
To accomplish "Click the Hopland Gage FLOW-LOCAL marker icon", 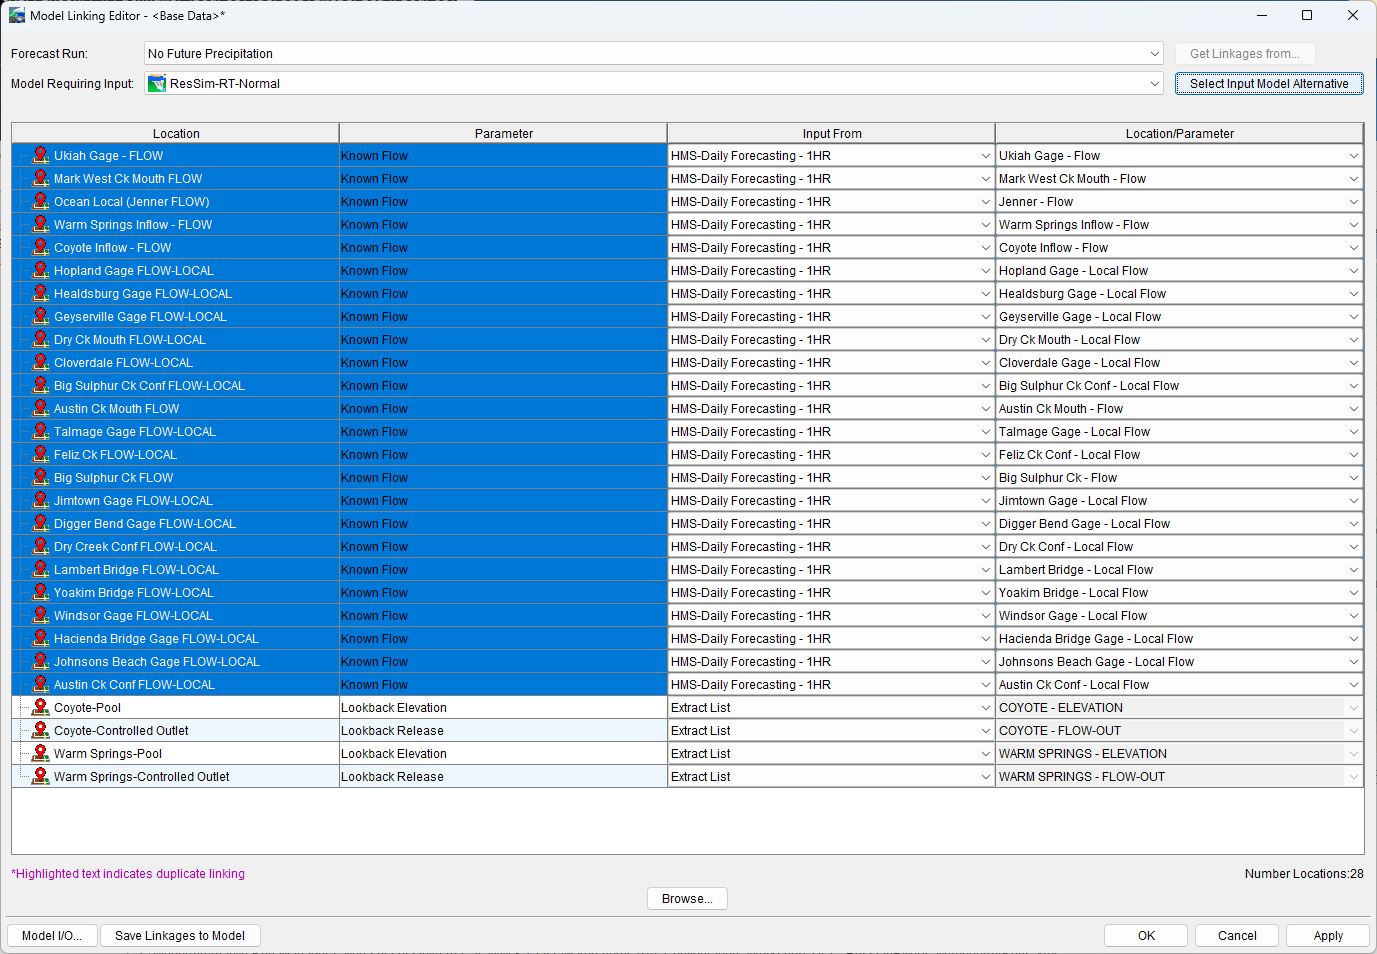I will click(x=40, y=270).
